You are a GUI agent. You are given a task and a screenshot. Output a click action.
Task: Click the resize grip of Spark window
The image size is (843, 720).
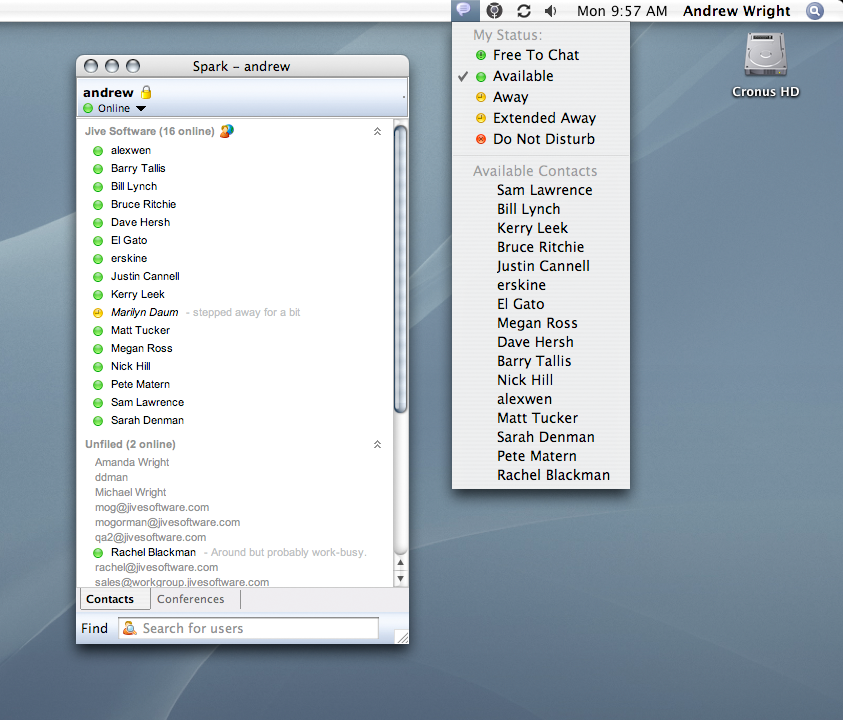(x=402, y=637)
